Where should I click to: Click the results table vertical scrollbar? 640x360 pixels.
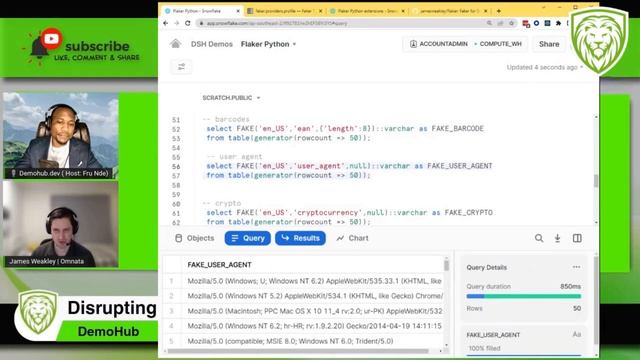[446, 265]
